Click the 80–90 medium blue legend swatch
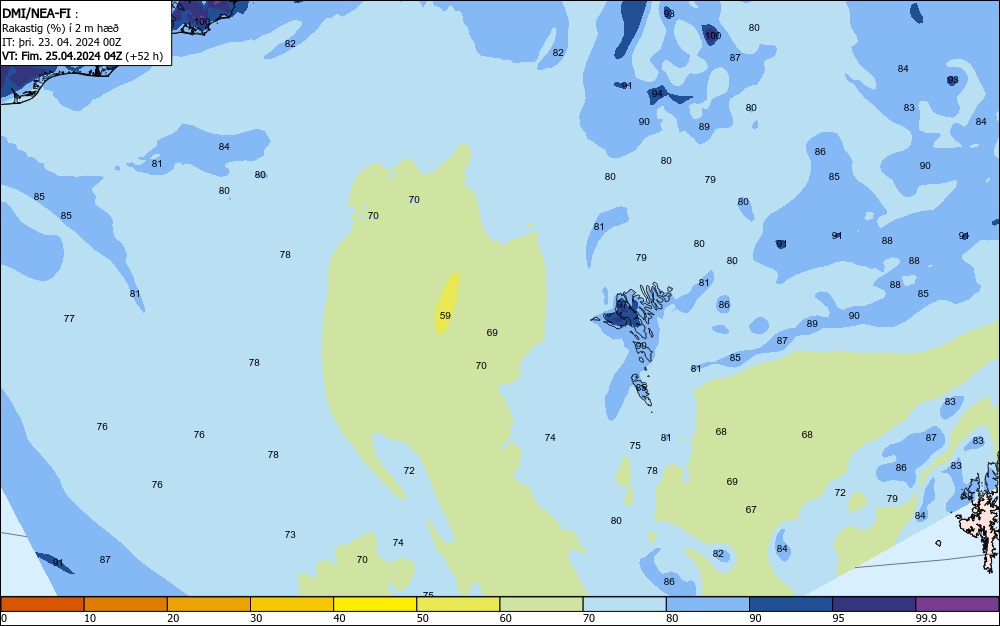1000x626 pixels. click(x=708, y=604)
